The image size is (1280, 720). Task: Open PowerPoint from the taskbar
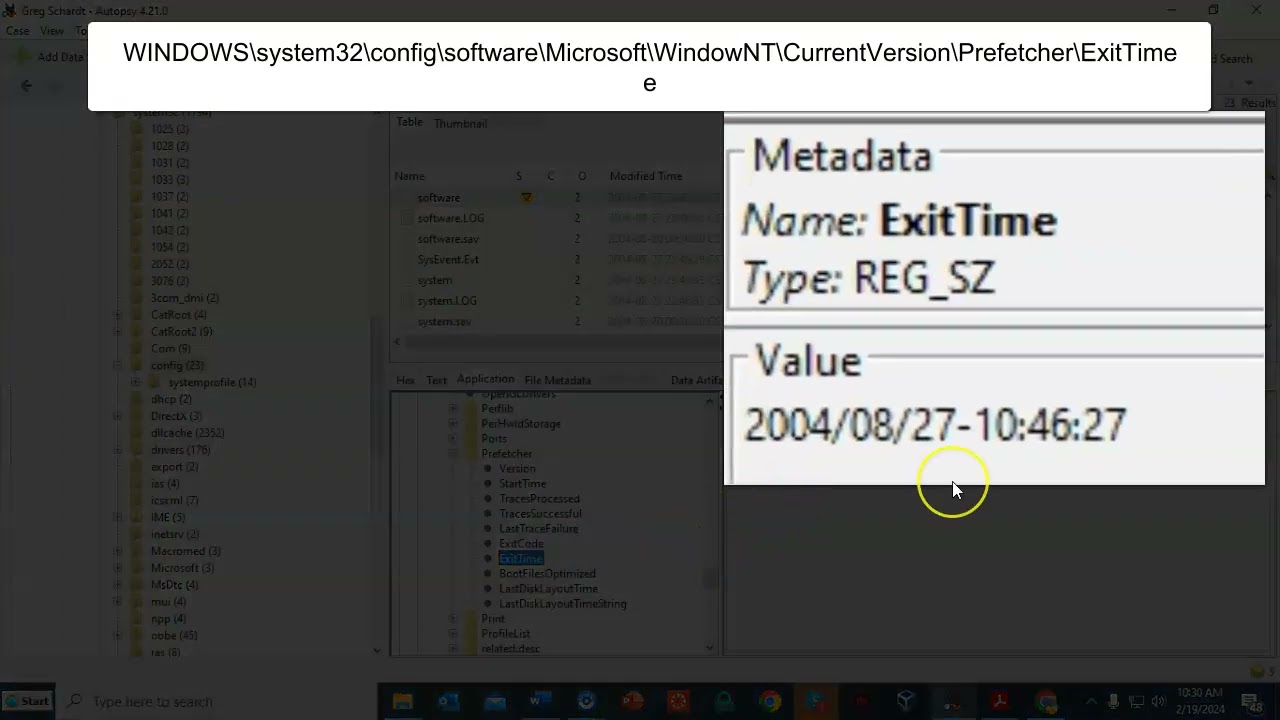click(x=632, y=702)
